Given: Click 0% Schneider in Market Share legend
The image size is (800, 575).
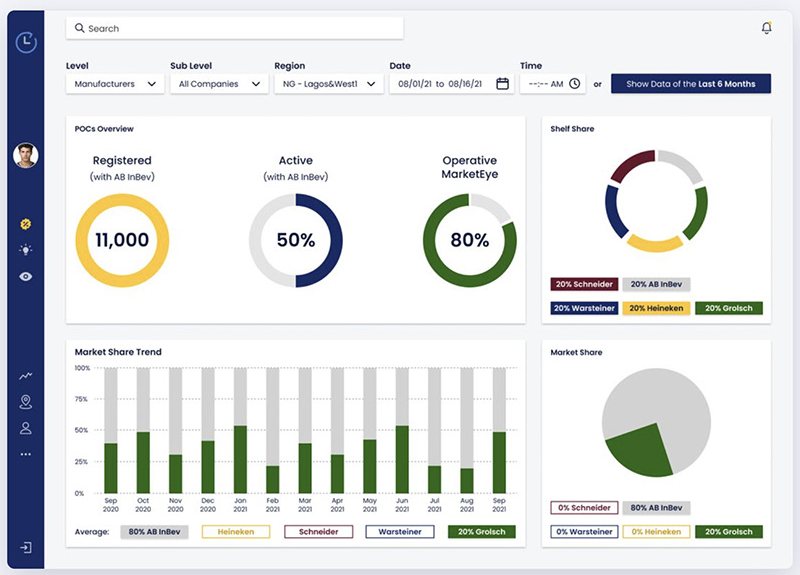Looking at the screenshot, I should pos(584,508).
